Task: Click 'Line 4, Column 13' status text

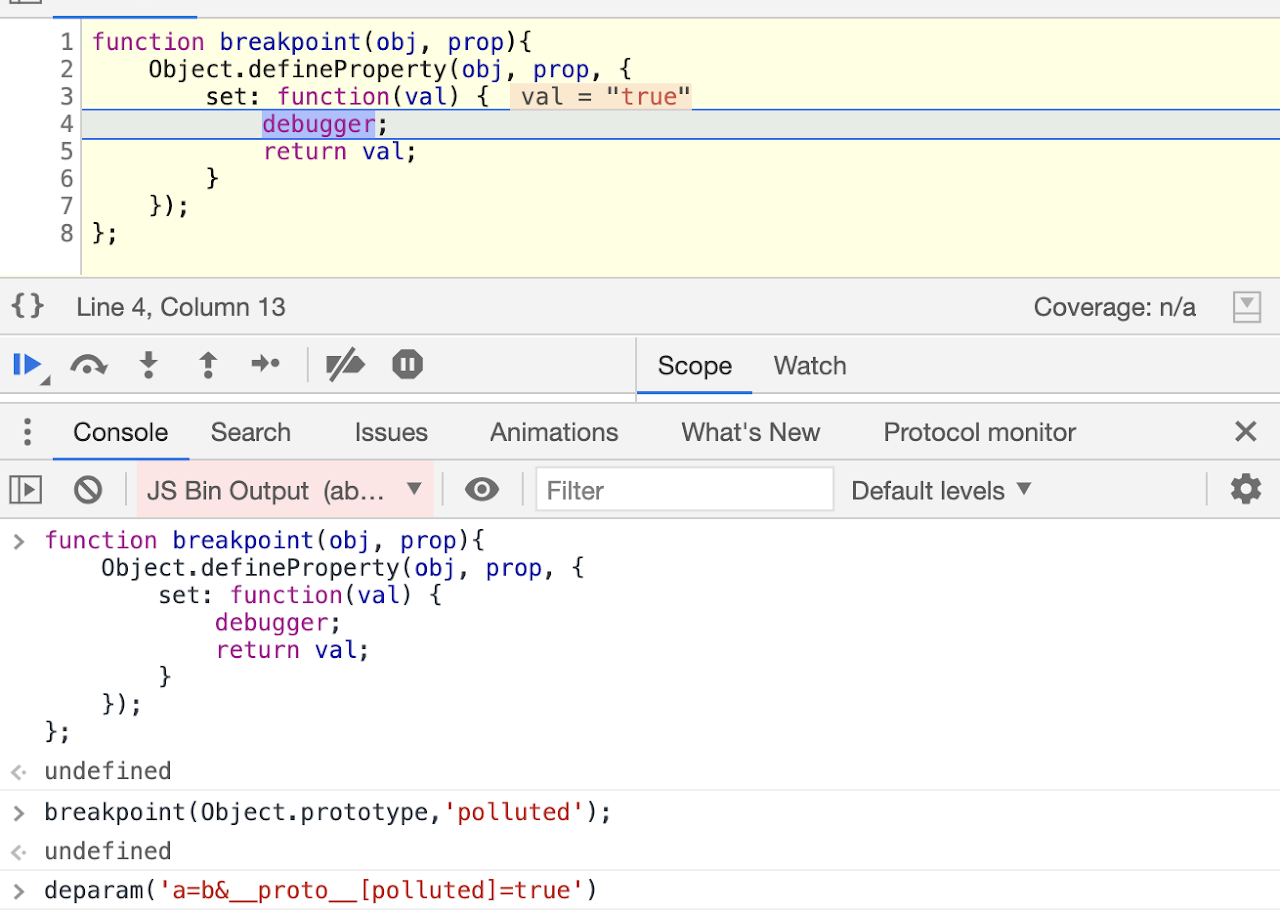Action: click(181, 307)
